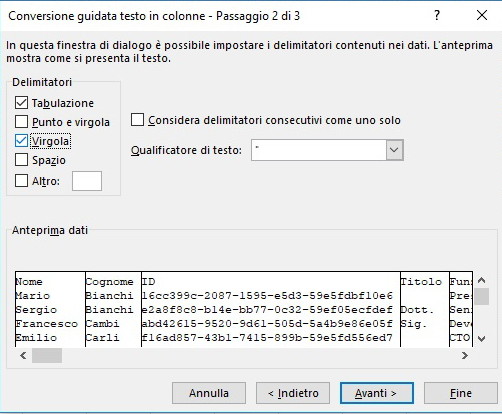
Task: Click the vertical scrollbar thumb in preview
Action: (x=481, y=296)
